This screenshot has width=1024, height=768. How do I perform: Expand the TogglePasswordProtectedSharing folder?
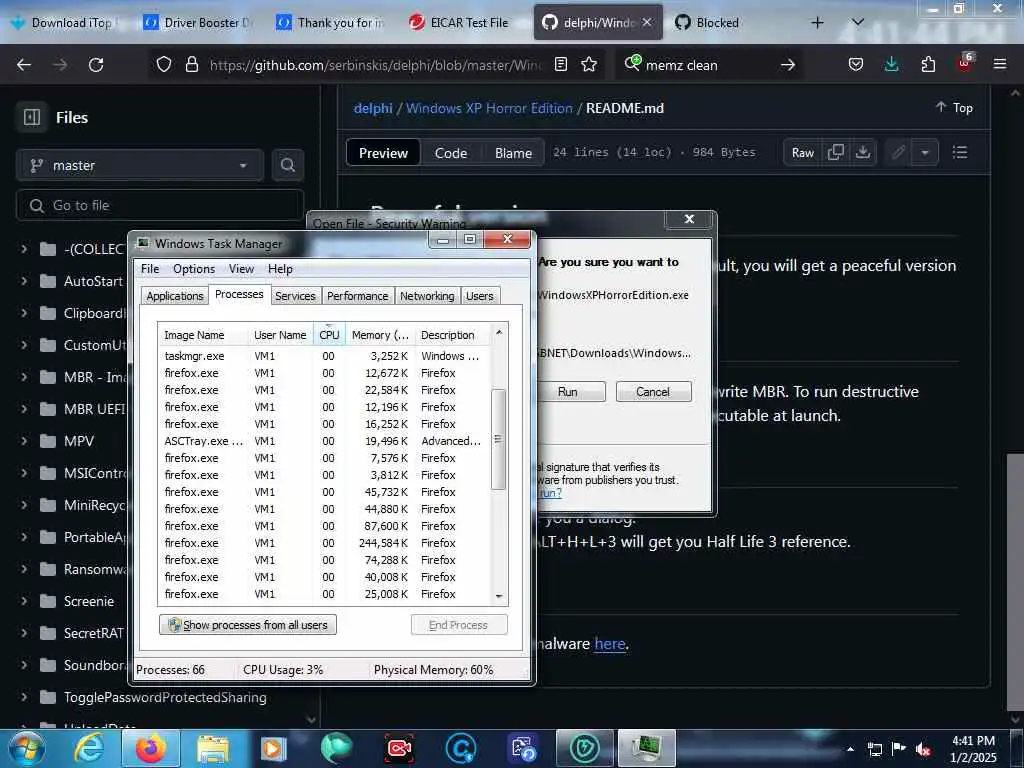(x=24, y=697)
